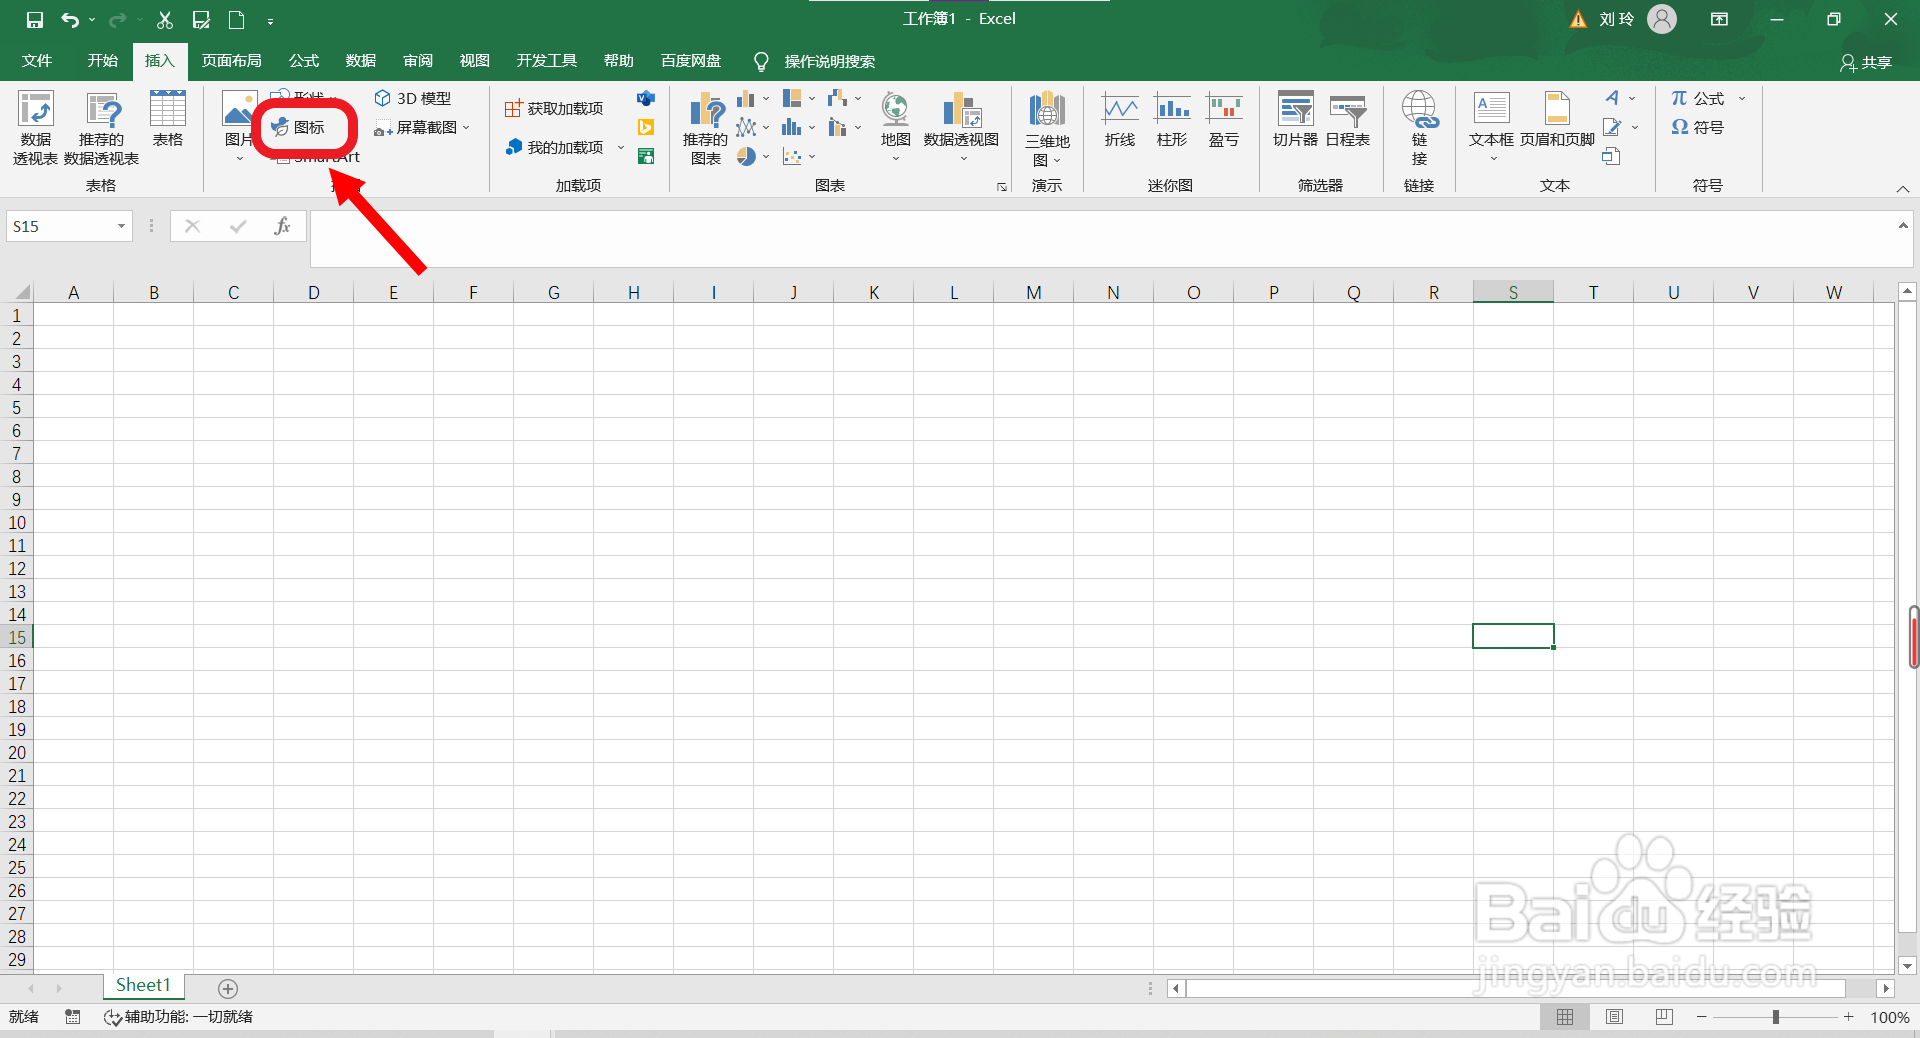Image resolution: width=1920 pixels, height=1038 pixels.
Task: Insert a Slicer (切片器)
Action: 1296,120
